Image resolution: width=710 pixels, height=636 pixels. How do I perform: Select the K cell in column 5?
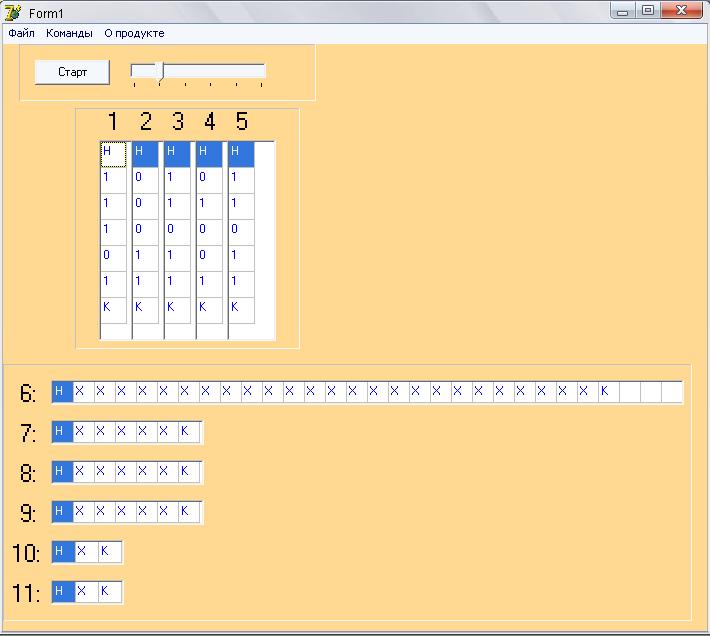click(241, 311)
